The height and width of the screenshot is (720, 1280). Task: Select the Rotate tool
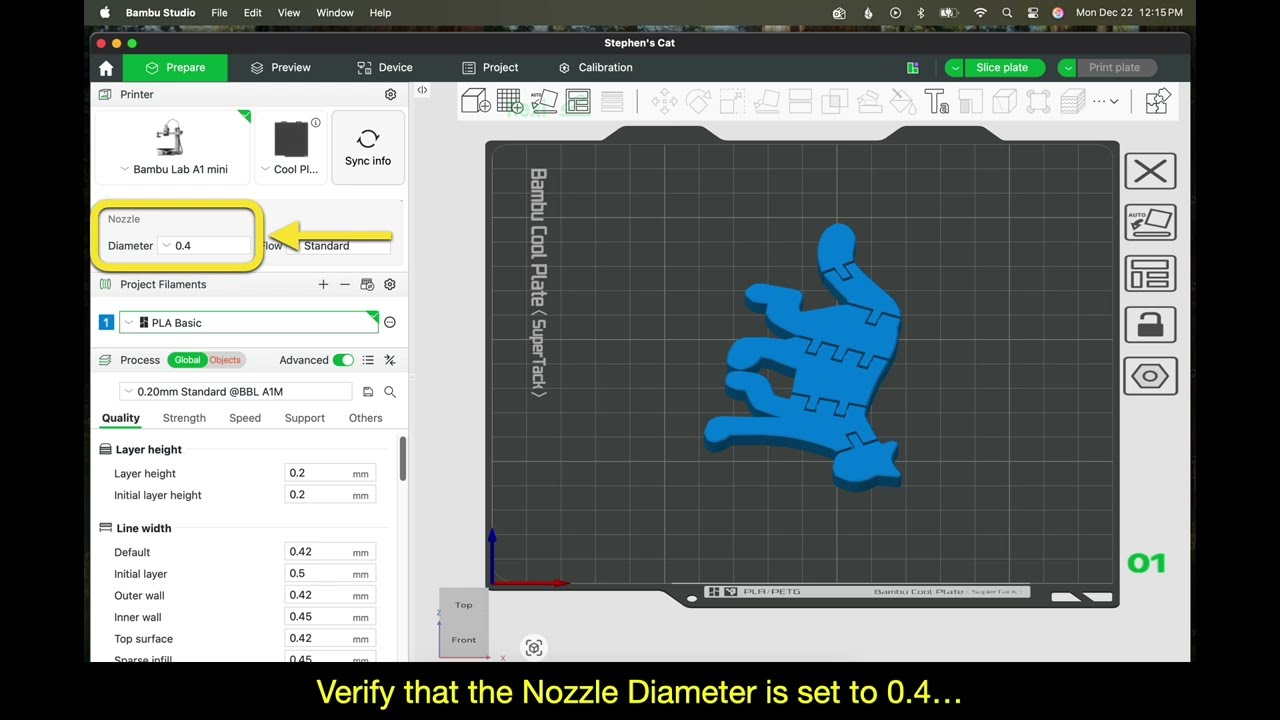coord(698,101)
